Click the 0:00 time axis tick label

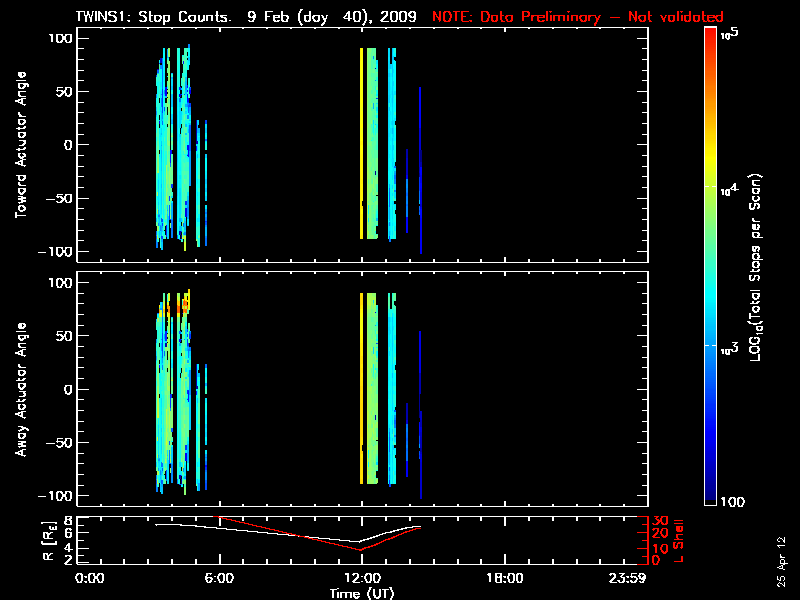pos(90,578)
